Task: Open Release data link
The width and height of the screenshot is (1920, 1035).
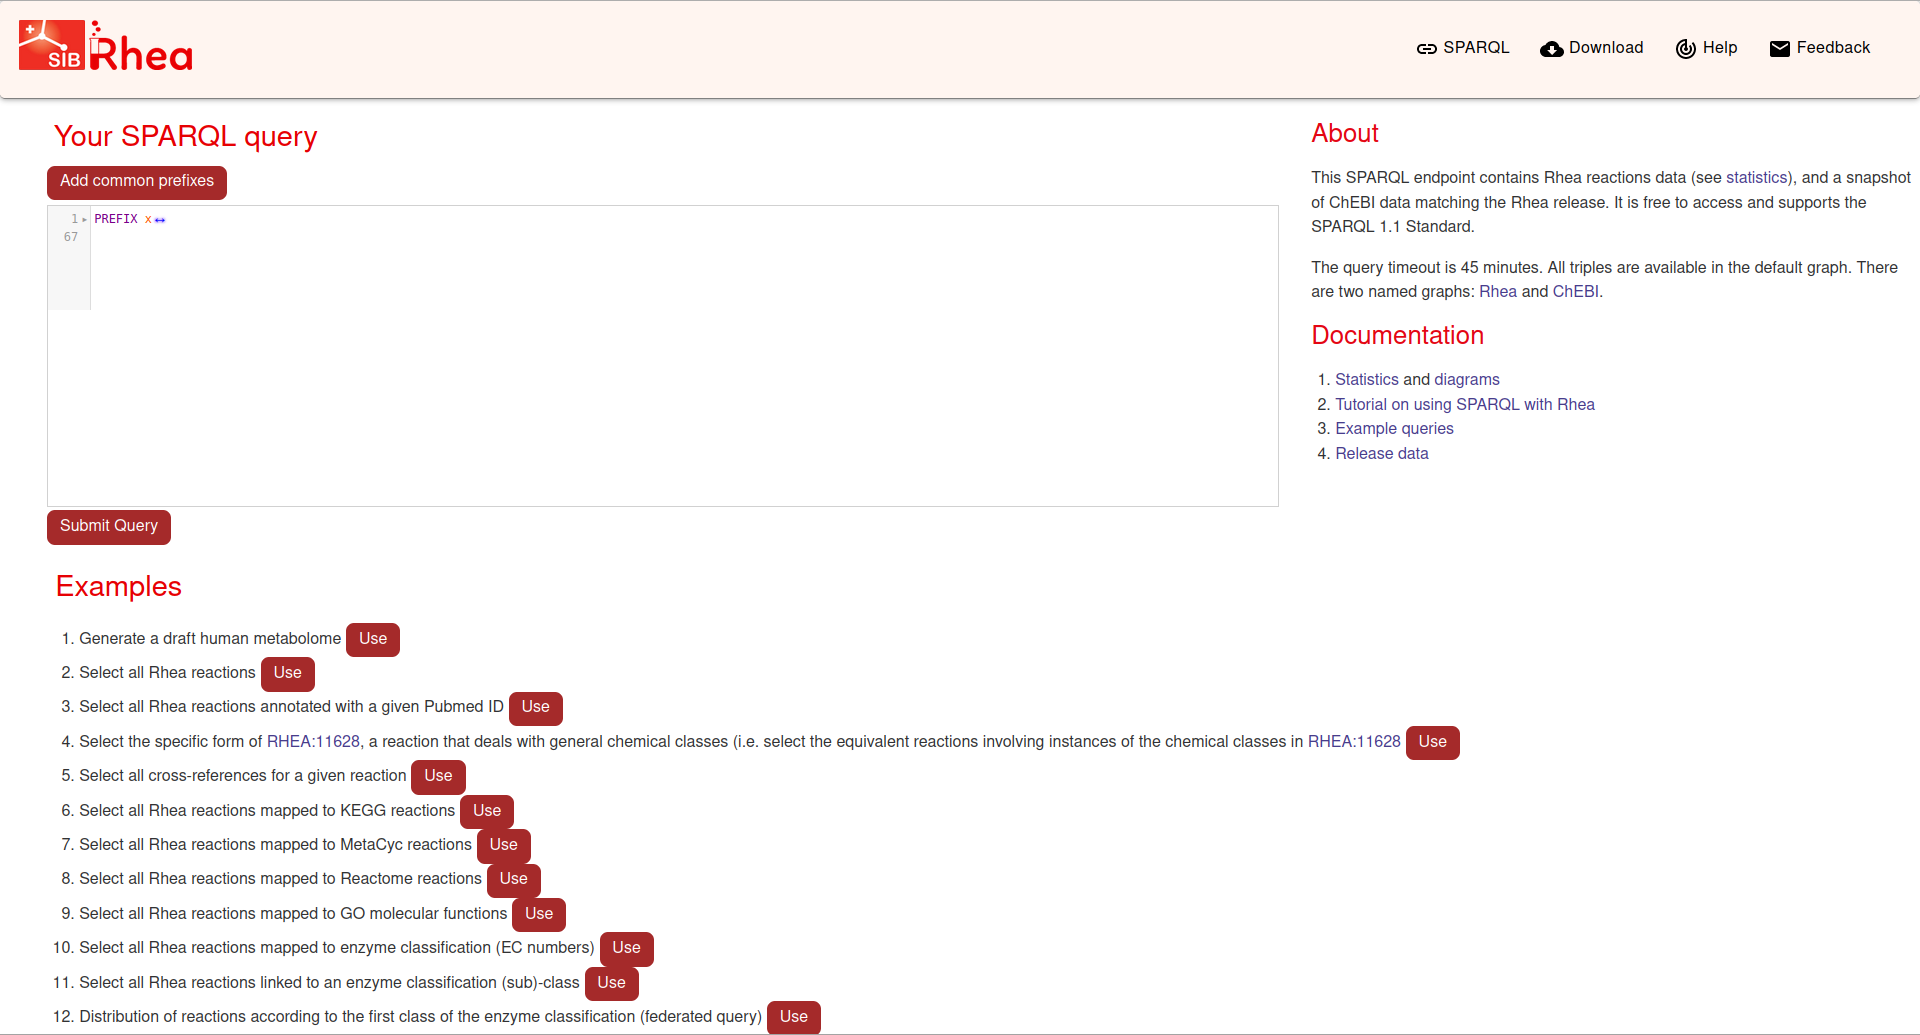Action: 1382,454
